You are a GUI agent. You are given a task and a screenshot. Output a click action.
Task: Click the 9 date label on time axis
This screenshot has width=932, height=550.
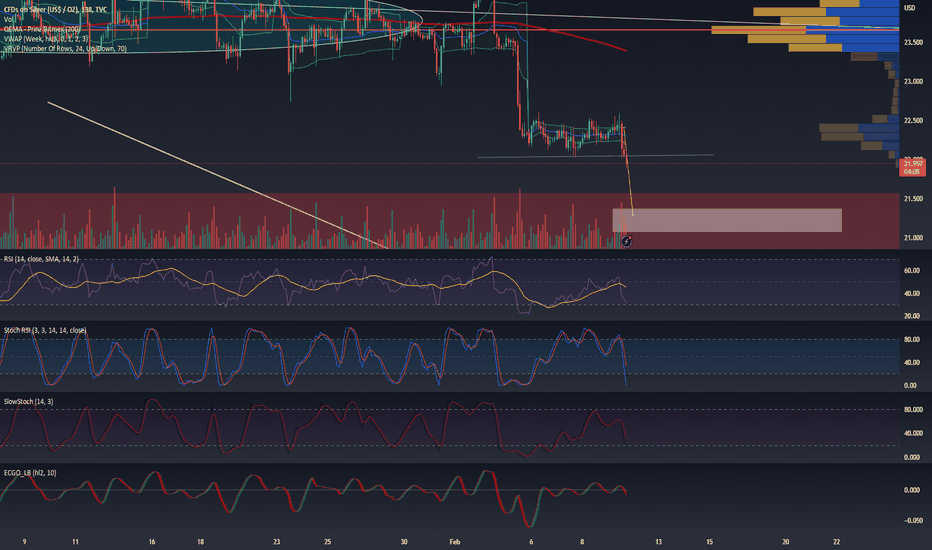point(24,542)
